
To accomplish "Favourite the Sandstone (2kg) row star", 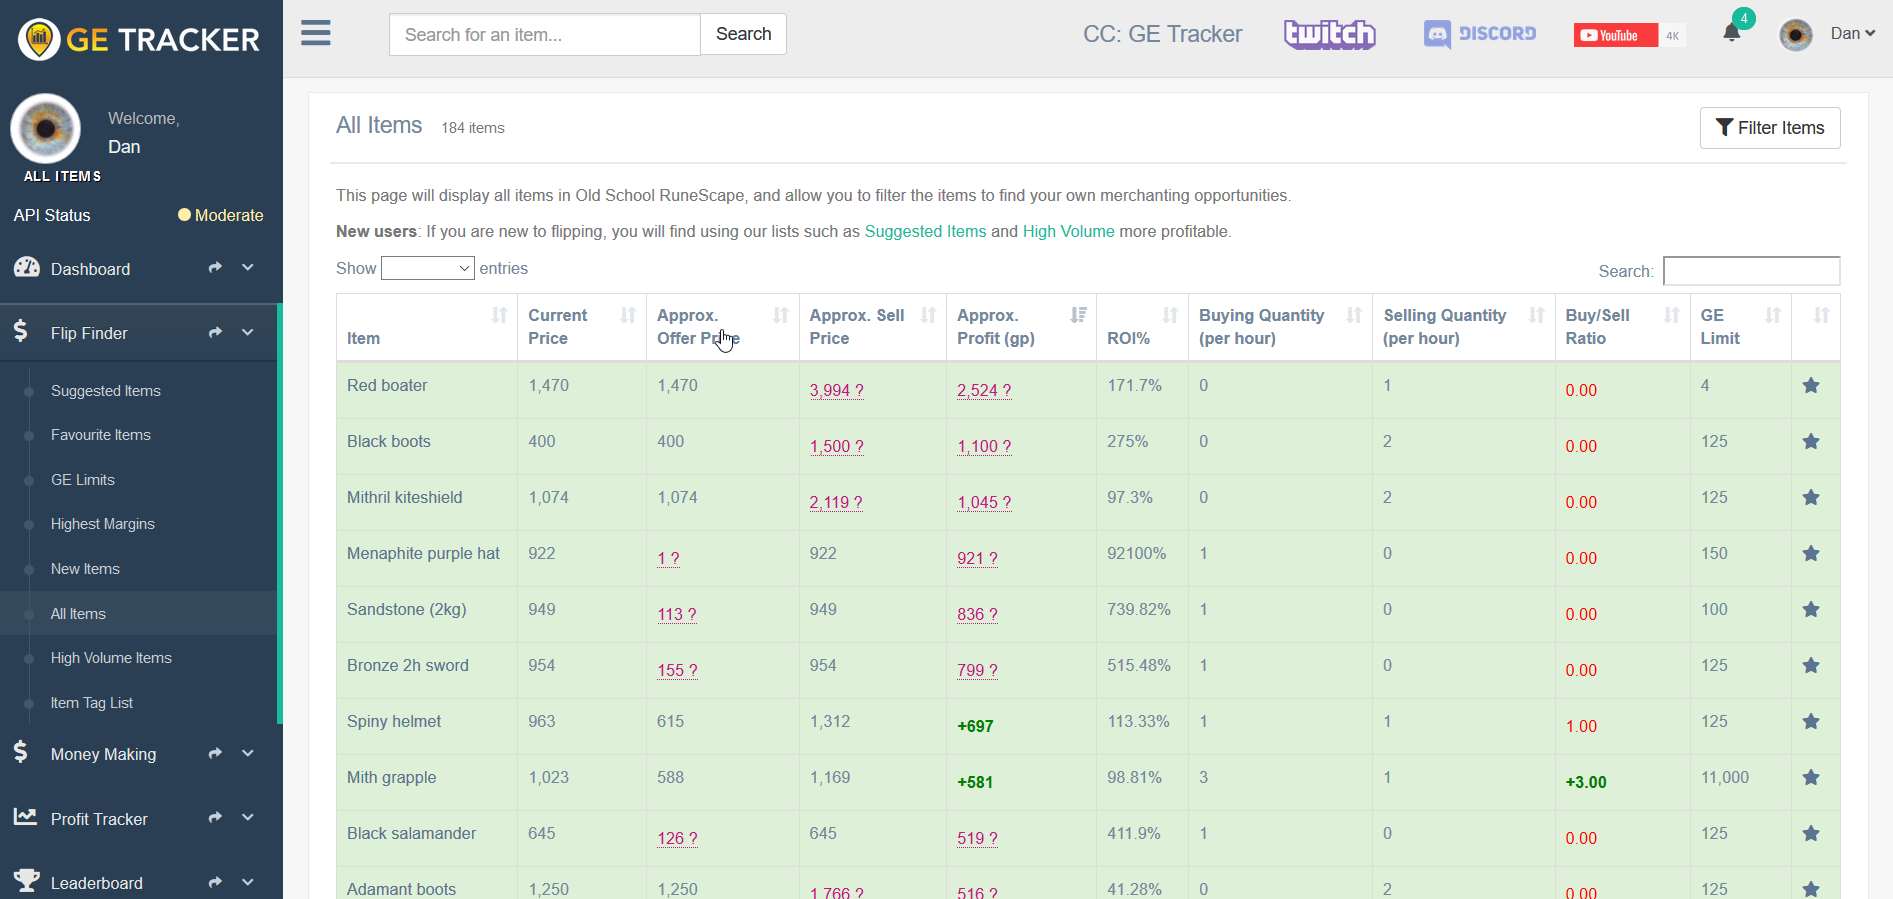I will (1811, 610).
